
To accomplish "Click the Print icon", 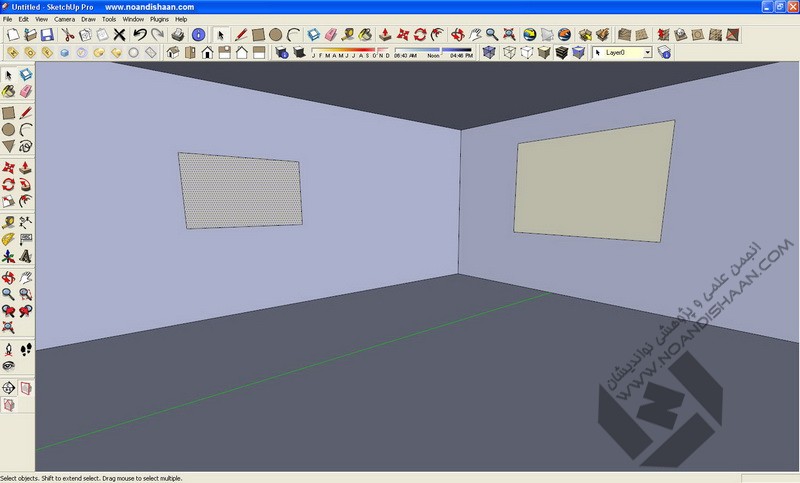I will pos(177,35).
